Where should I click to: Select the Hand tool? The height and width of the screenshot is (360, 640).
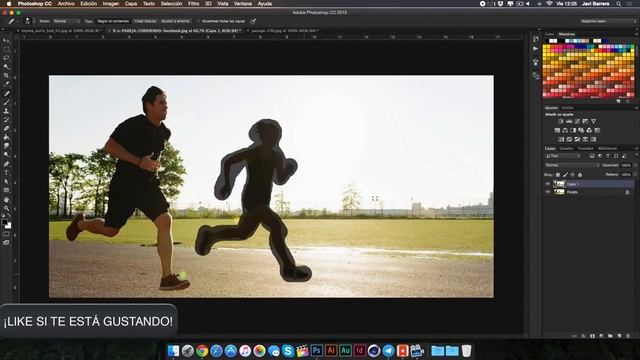(x=6, y=200)
